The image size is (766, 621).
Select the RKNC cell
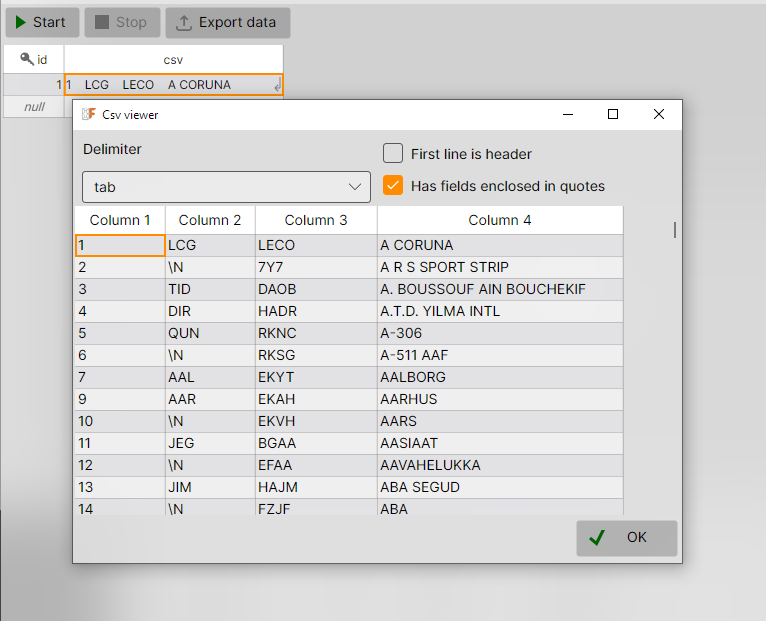(316, 333)
